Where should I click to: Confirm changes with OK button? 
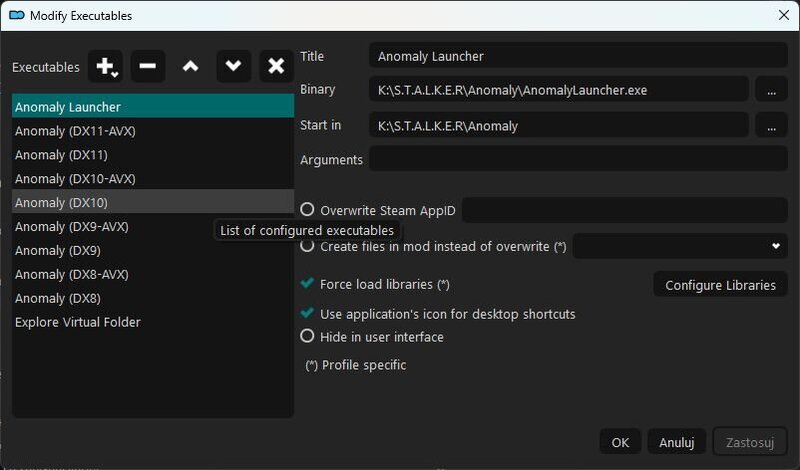[620, 442]
